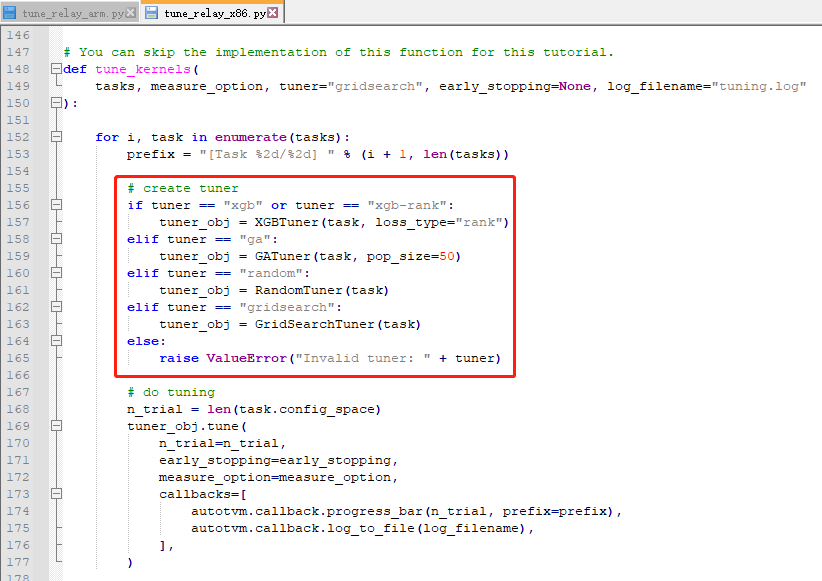Click the pop_size value 50
The width and height of the screenshot is (822, 581).
coord(447,256)
